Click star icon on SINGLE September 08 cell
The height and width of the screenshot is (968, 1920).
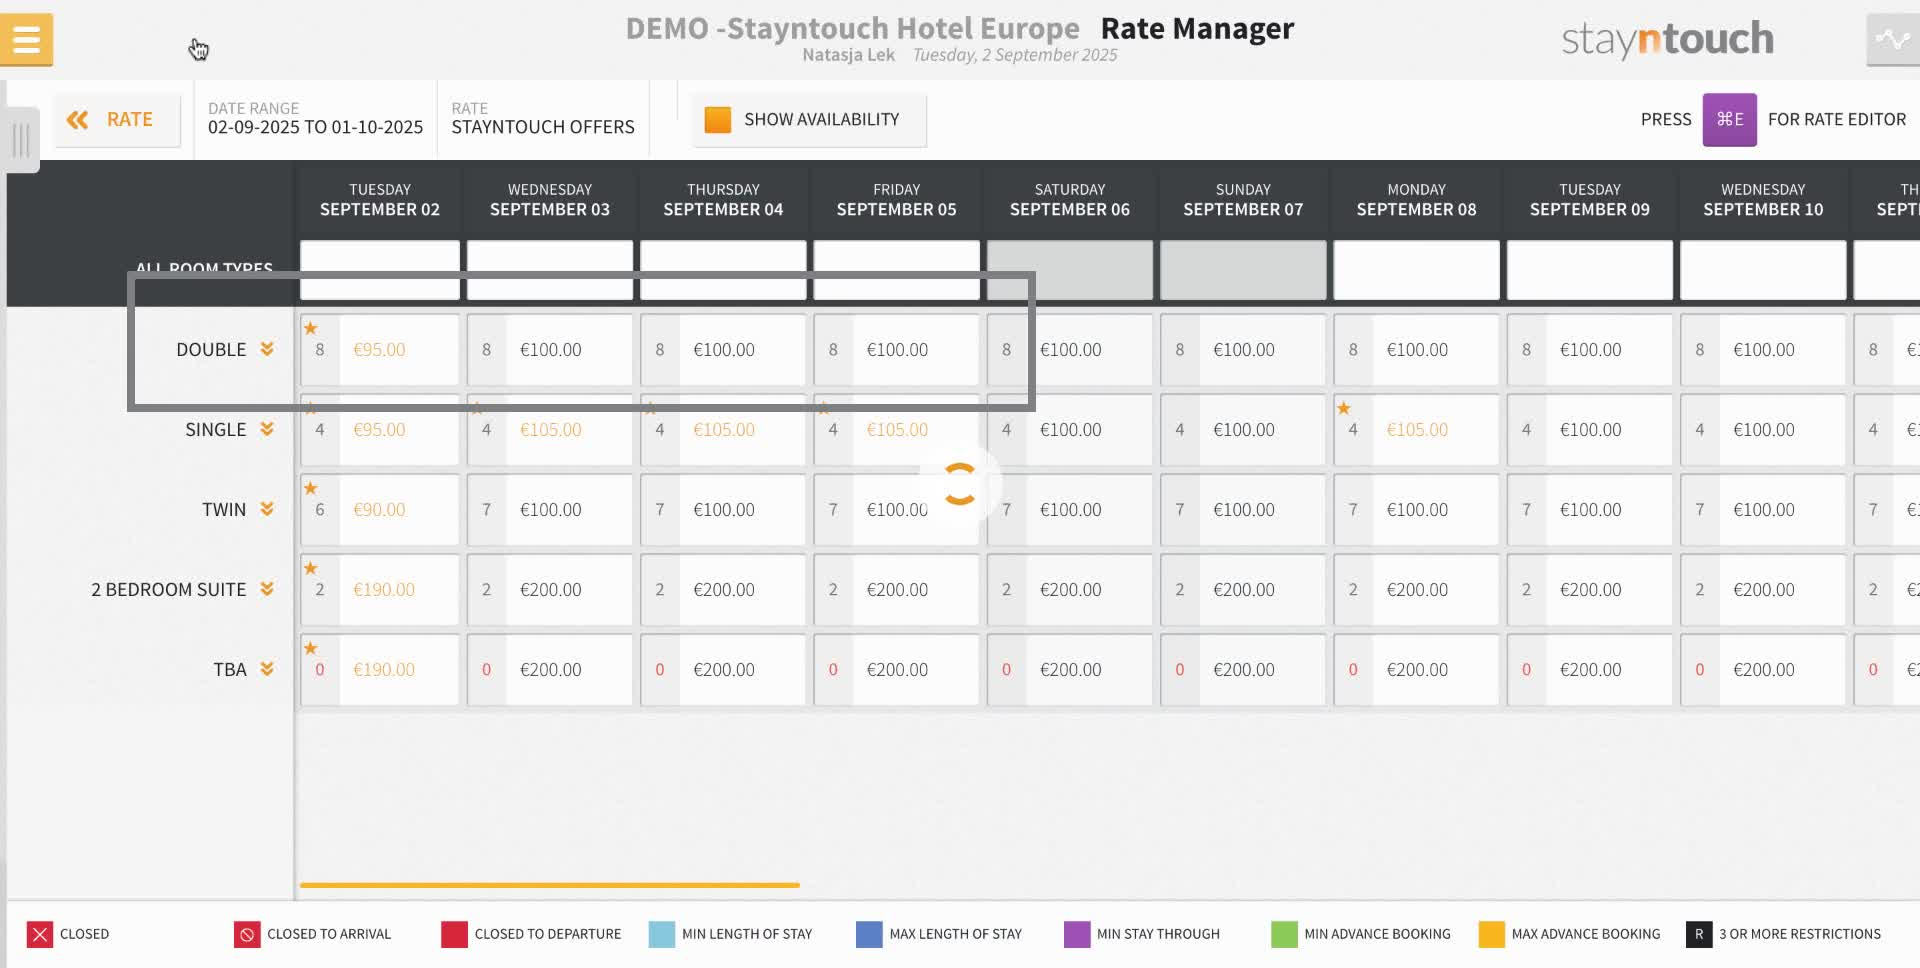click(1344, 408)
